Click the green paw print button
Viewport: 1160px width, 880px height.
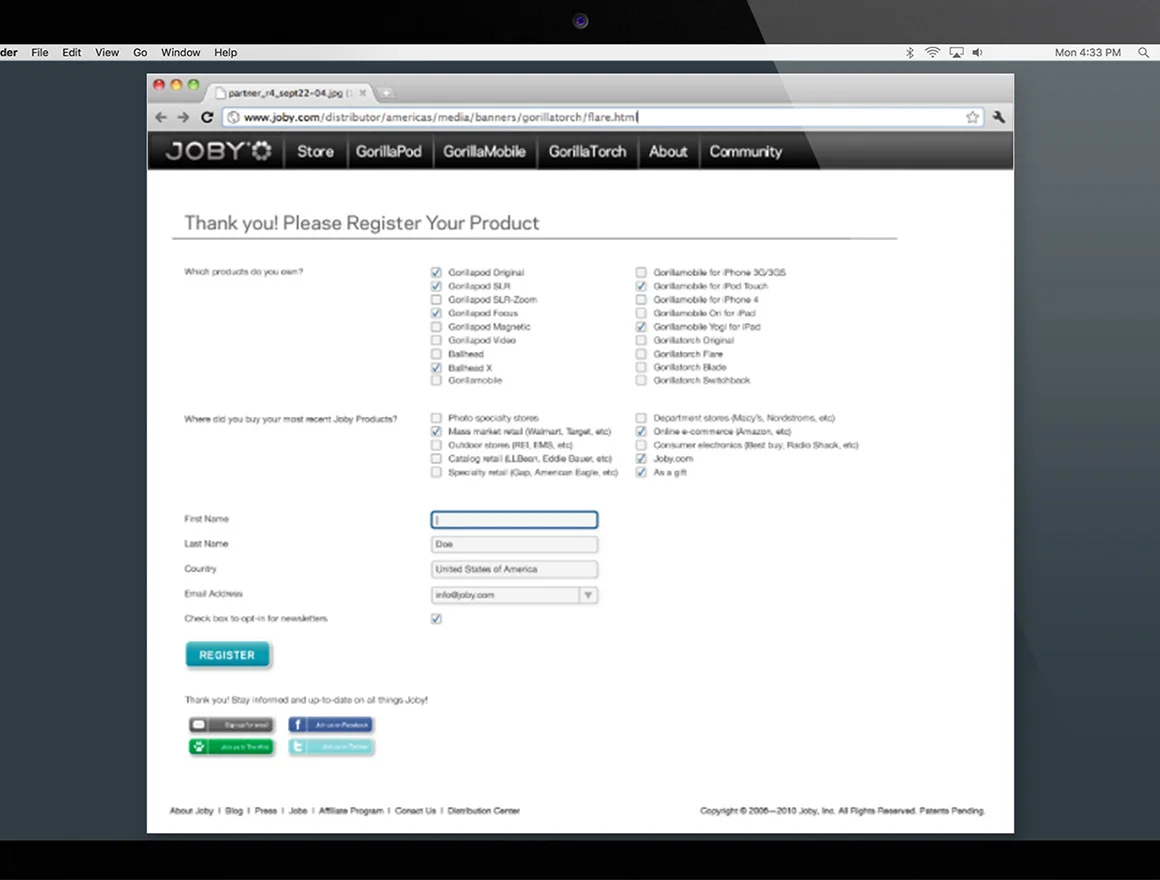(231, 747)
